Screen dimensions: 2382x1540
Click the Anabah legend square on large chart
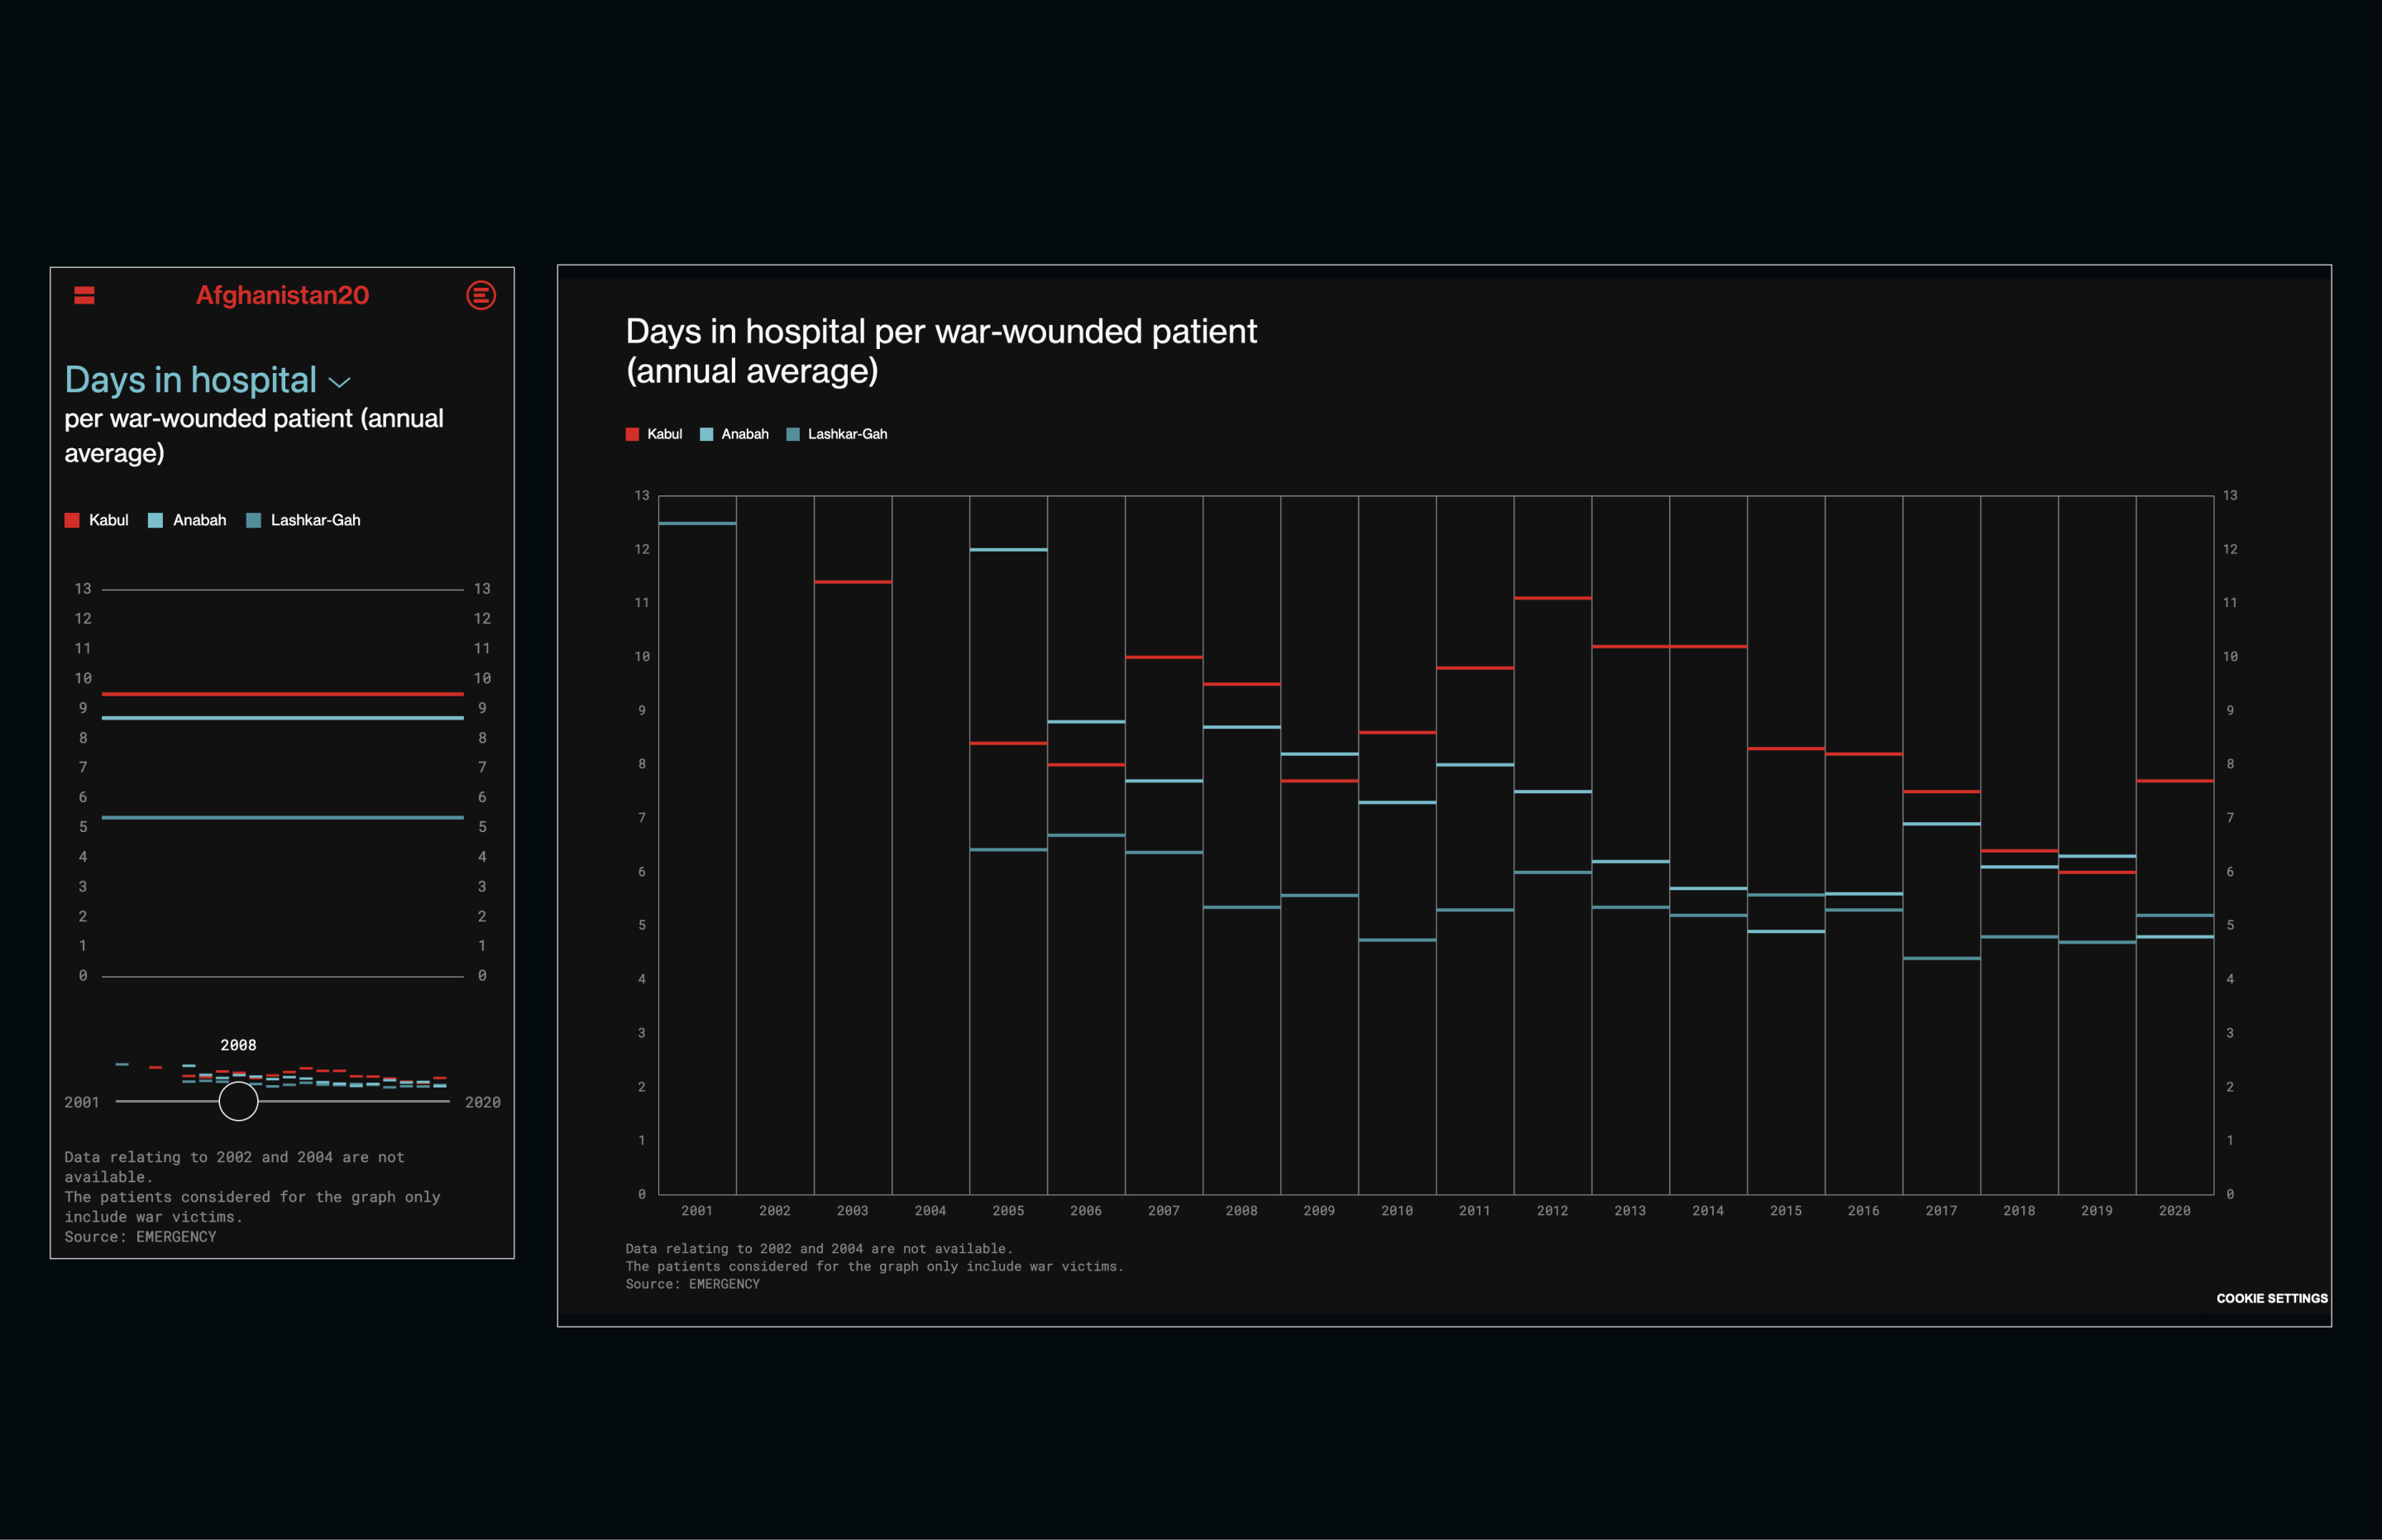point(706,433)
